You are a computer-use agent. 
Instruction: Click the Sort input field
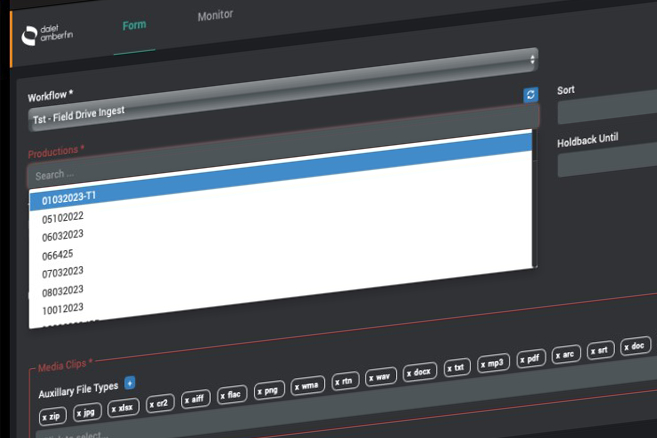coord(607,109)
